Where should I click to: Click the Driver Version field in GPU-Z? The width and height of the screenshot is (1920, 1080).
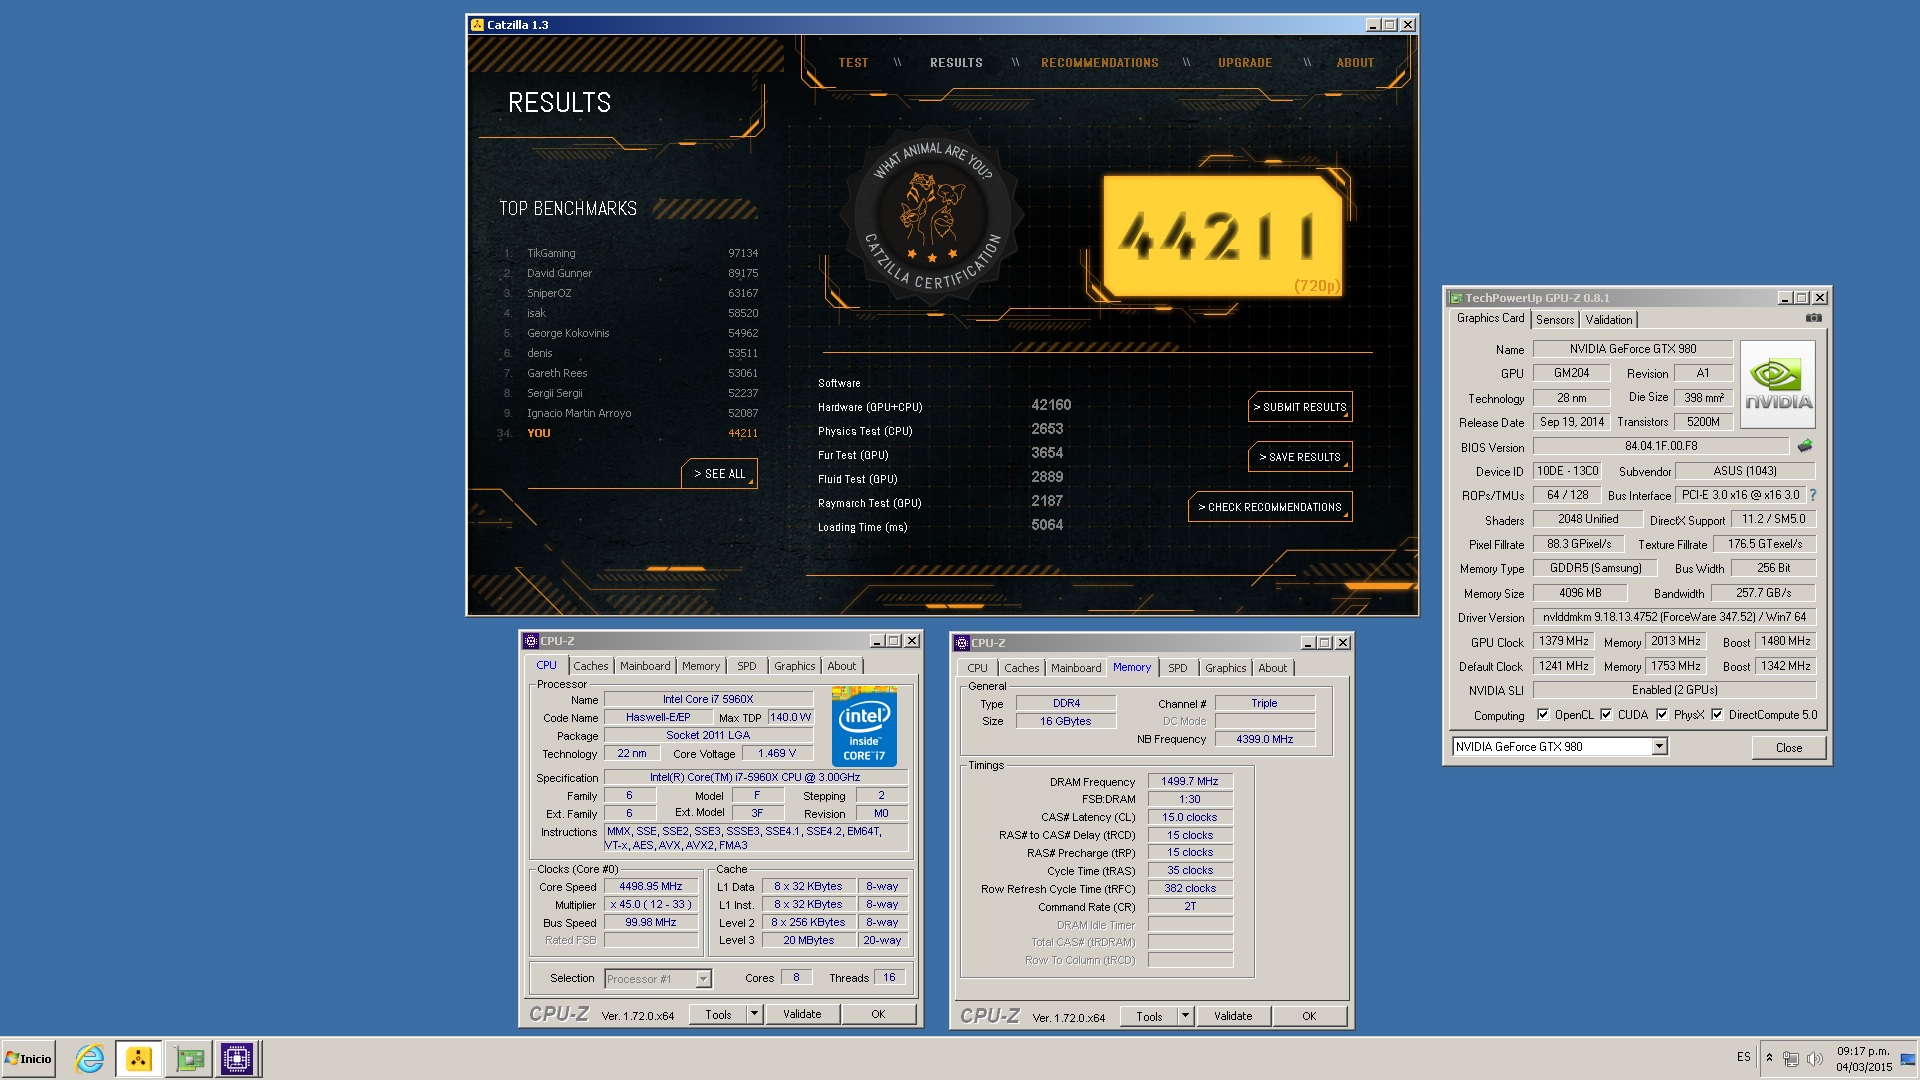[1674, 617]
